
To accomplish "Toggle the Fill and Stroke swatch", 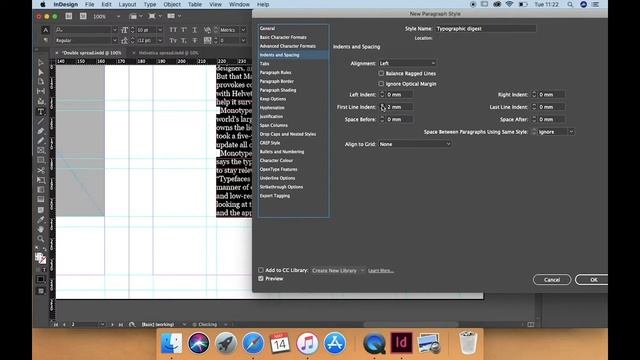I will 40,258.
